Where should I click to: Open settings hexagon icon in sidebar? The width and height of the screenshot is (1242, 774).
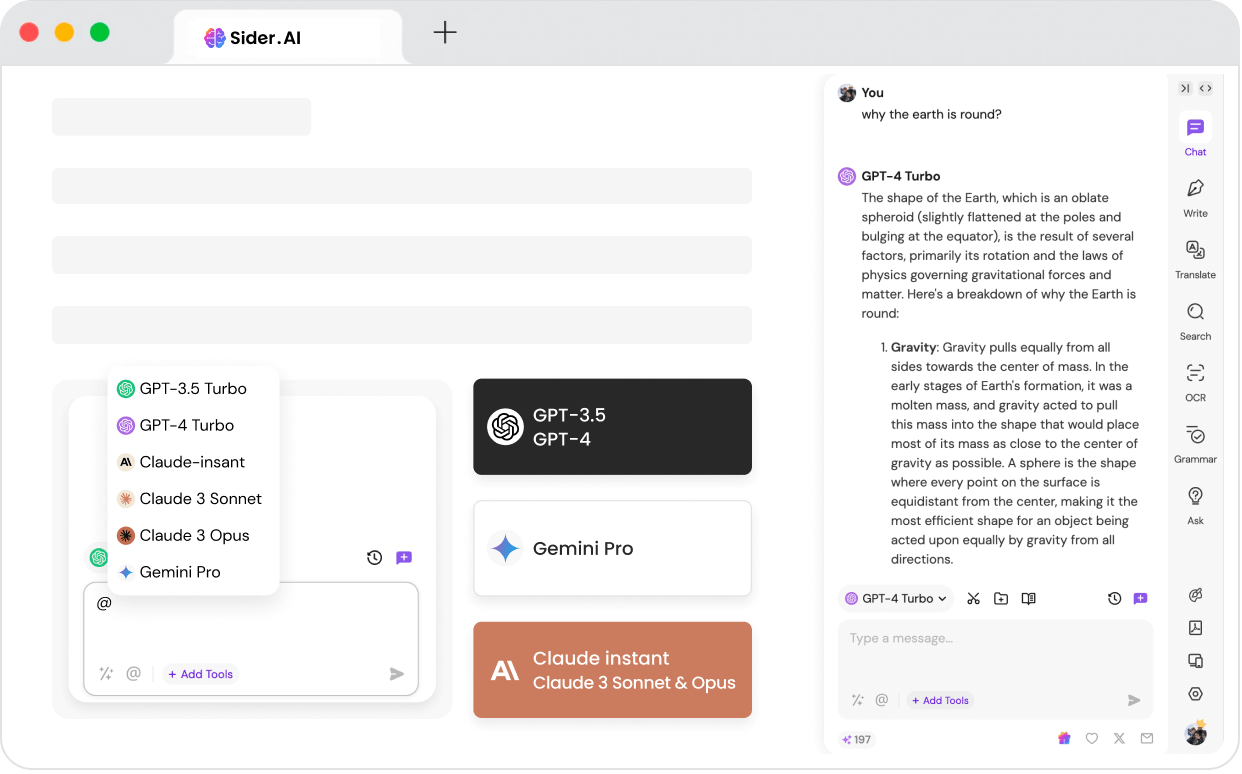coord(1195,694)
